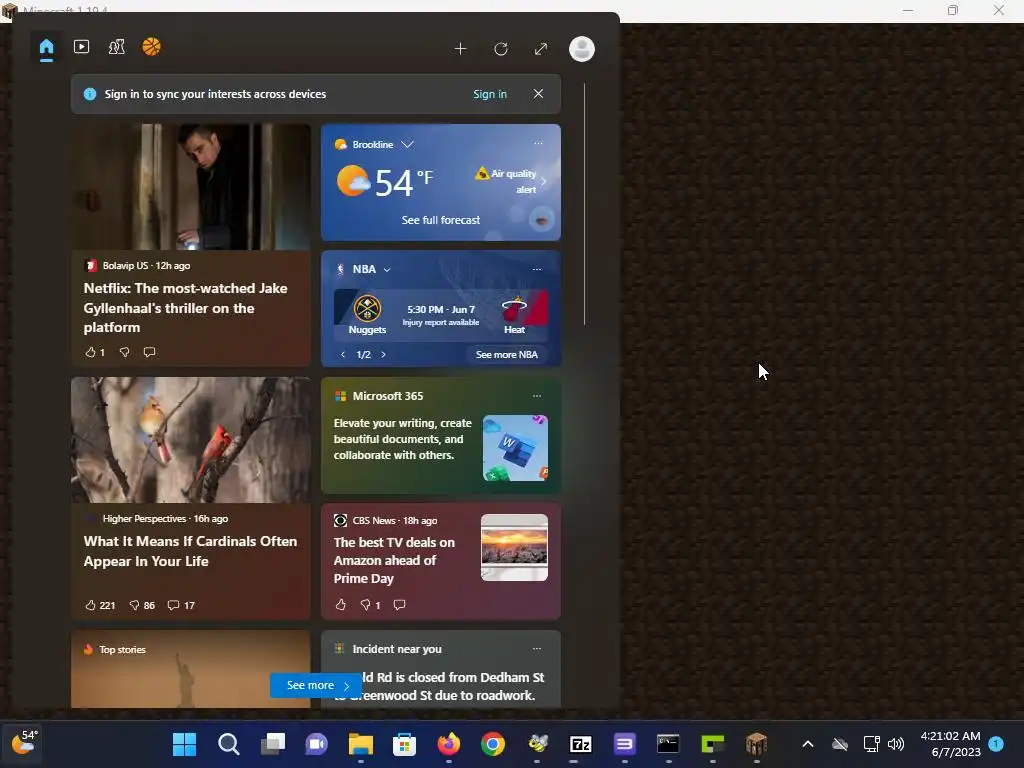Click the Sign in link
This screenshot has width=1024, height=768.
(x=490, y=94)
